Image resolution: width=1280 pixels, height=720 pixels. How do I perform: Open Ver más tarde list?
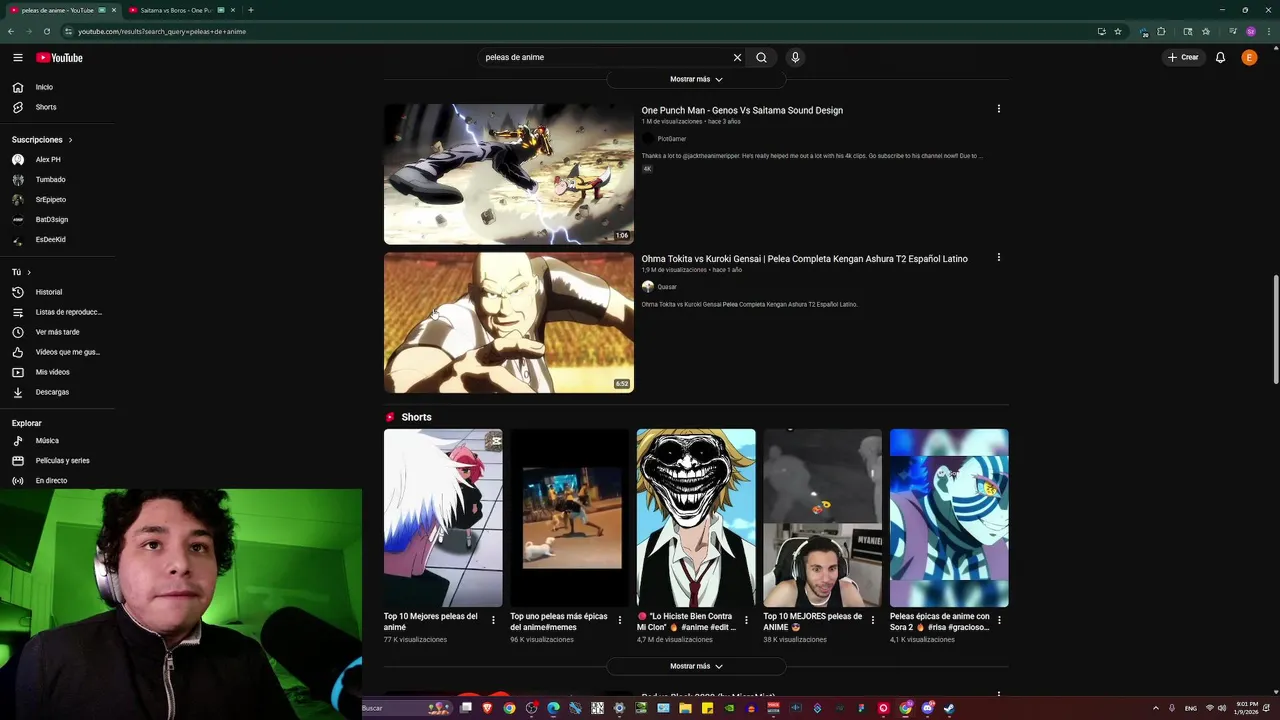pyautogui.click(x=58, y=332)
